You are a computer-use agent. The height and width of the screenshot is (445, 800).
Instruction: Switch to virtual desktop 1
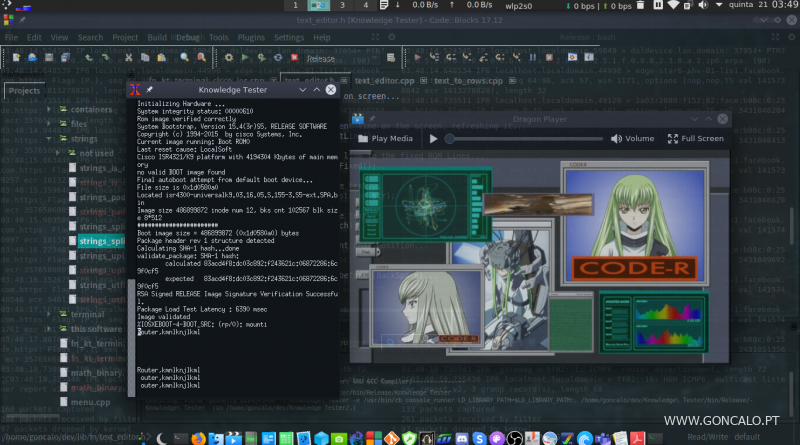point(295,5)
